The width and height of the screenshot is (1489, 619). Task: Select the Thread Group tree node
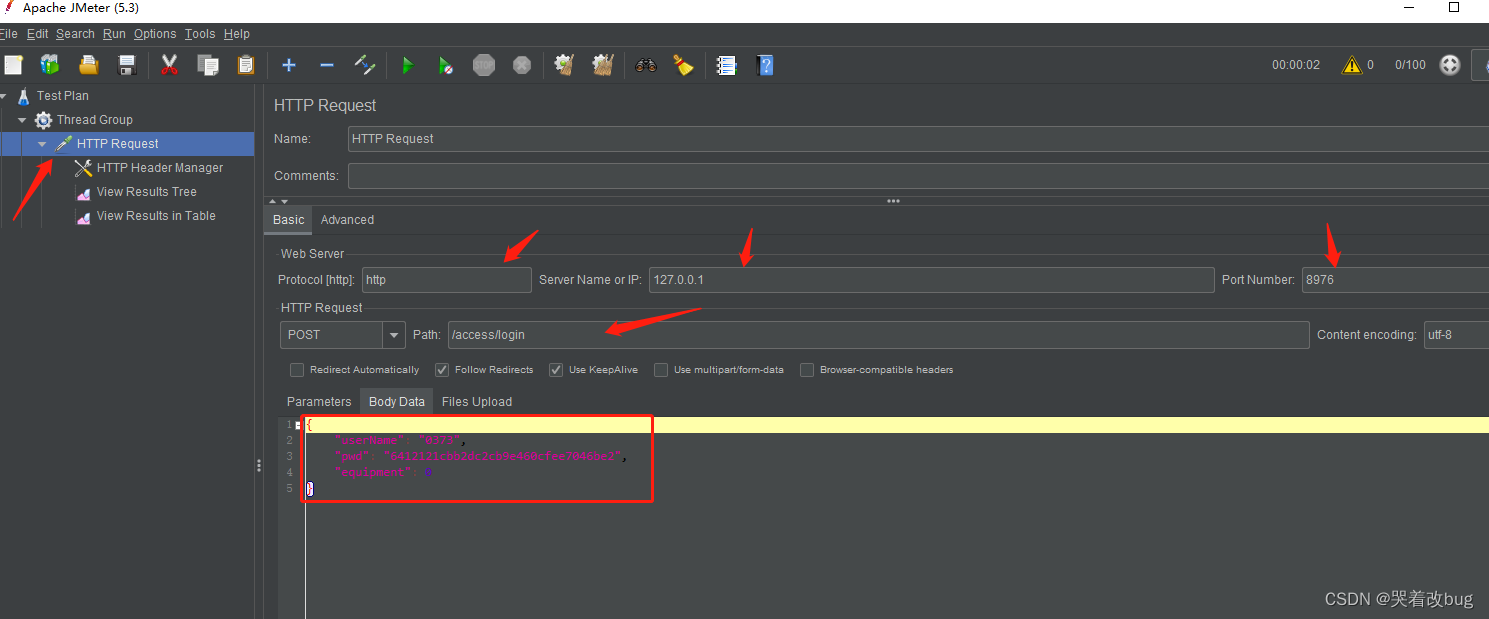(x=95, y=120)
